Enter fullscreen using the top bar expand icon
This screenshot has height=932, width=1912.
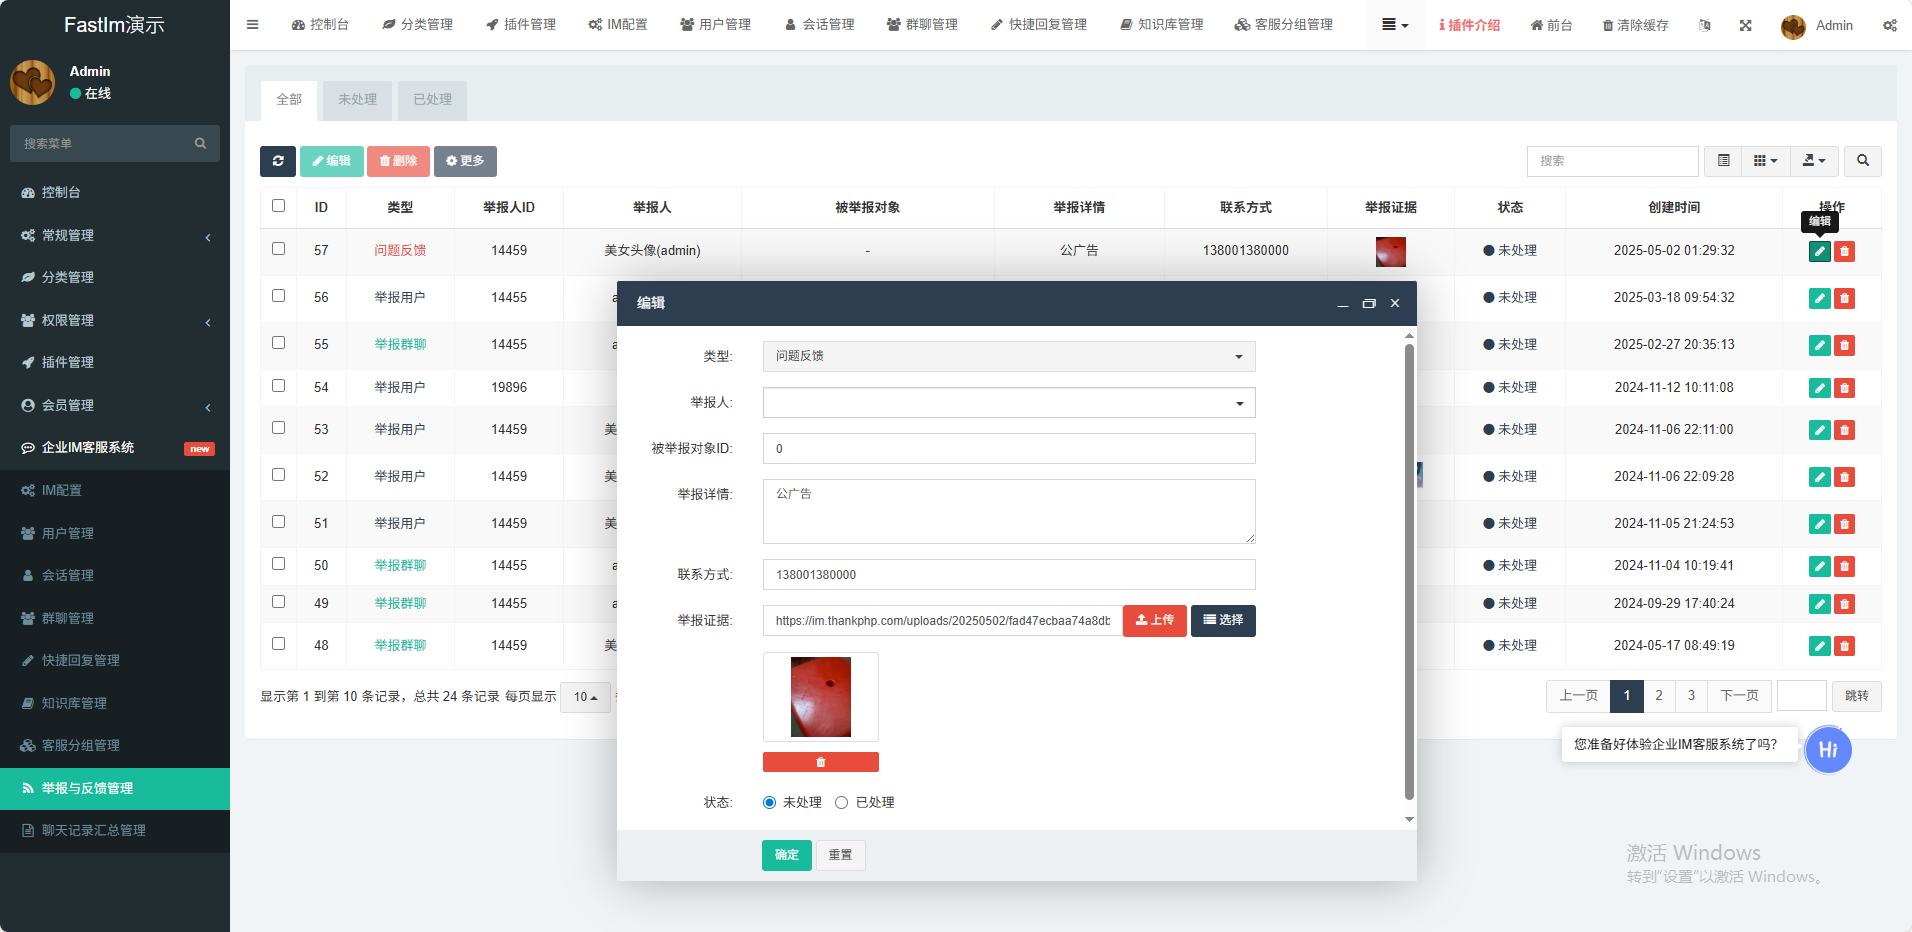tap(1745, 25)
